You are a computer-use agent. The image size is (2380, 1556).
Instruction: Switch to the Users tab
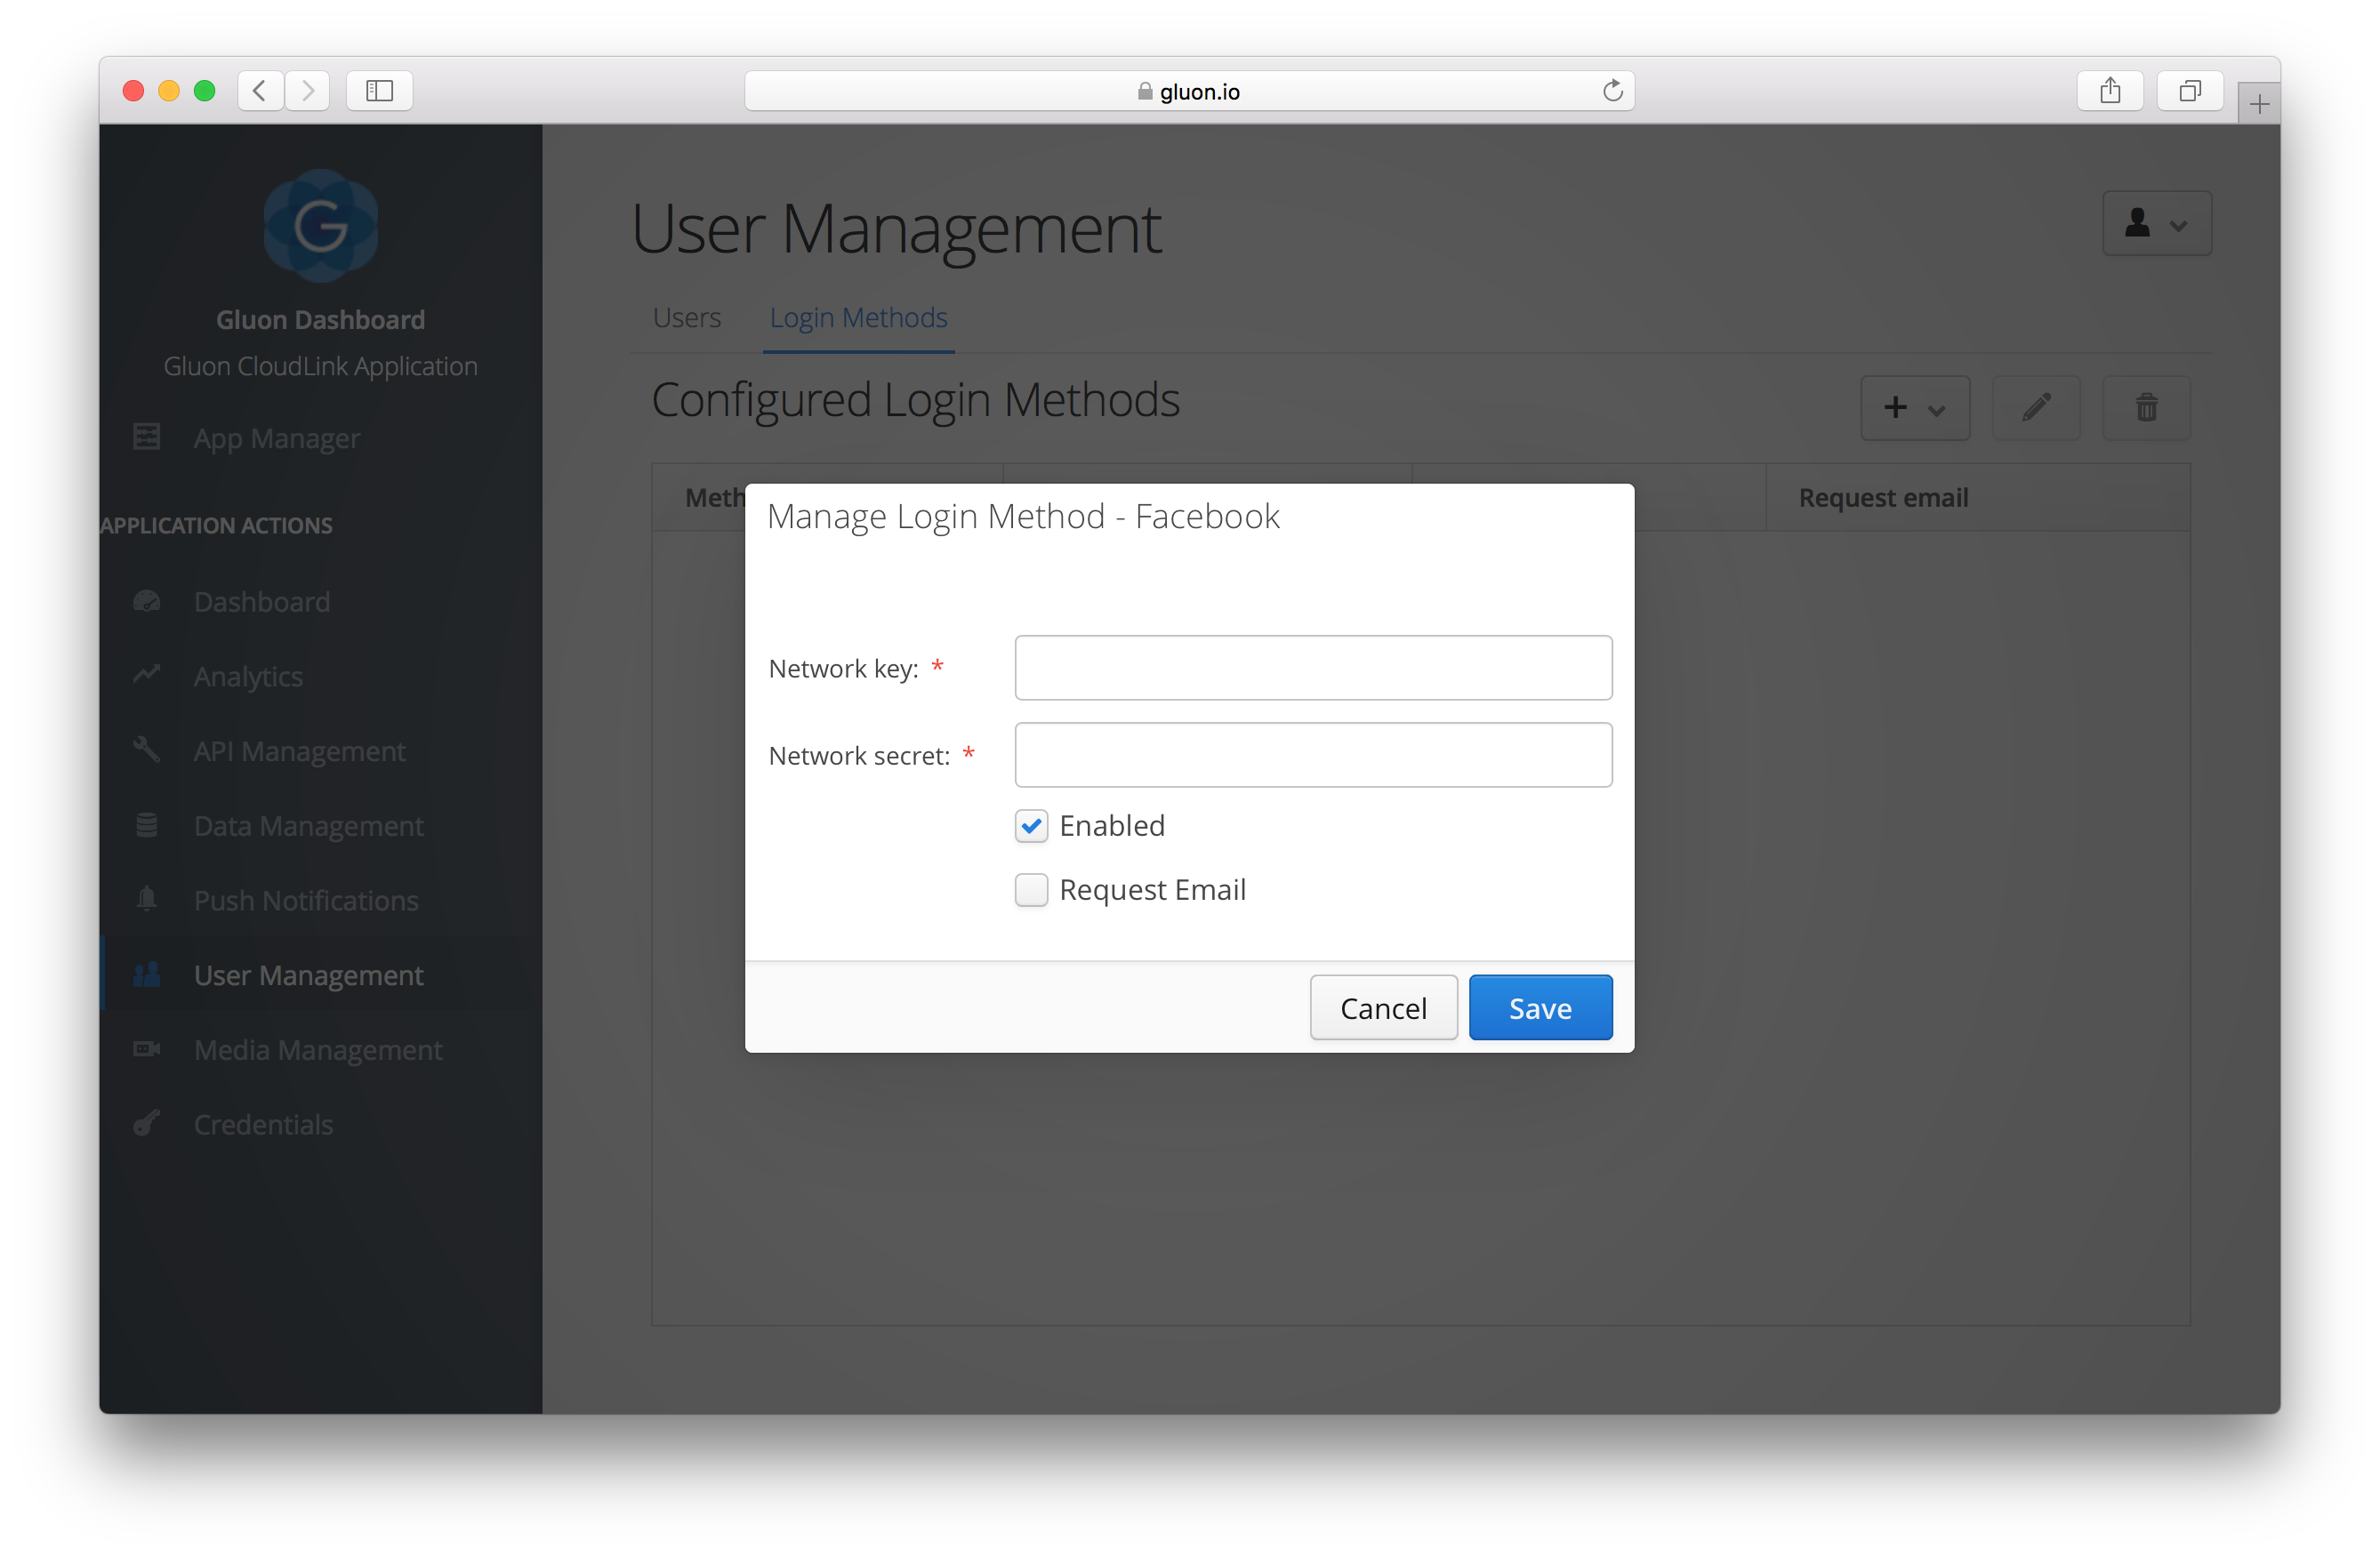[x=685, y=316]
